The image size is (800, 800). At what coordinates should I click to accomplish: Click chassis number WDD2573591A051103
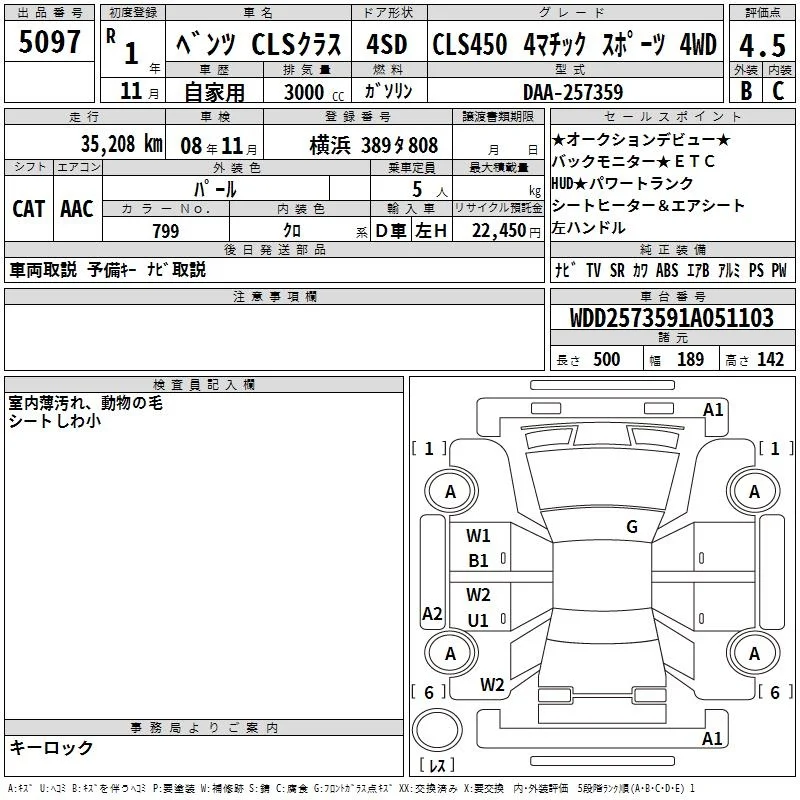click(x=672, y=317)
